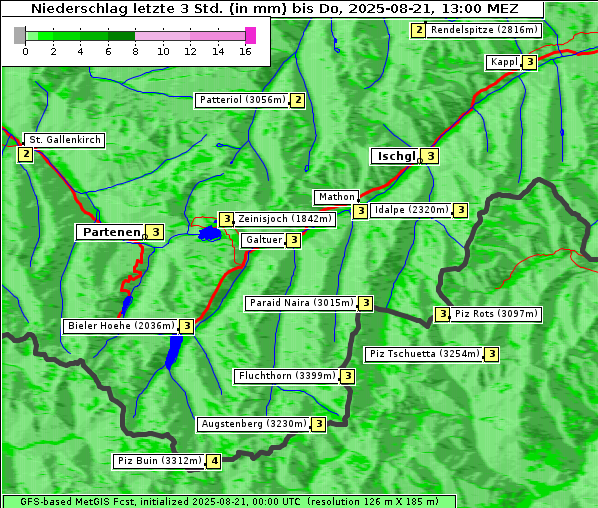Click the yellow value 3 beside Ischgl

pyautogui.click(x=431, y=156)
